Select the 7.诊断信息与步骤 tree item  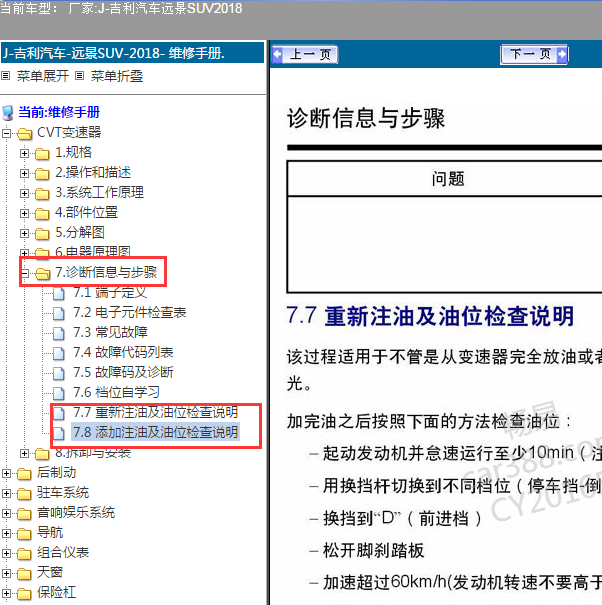point(106,272)
